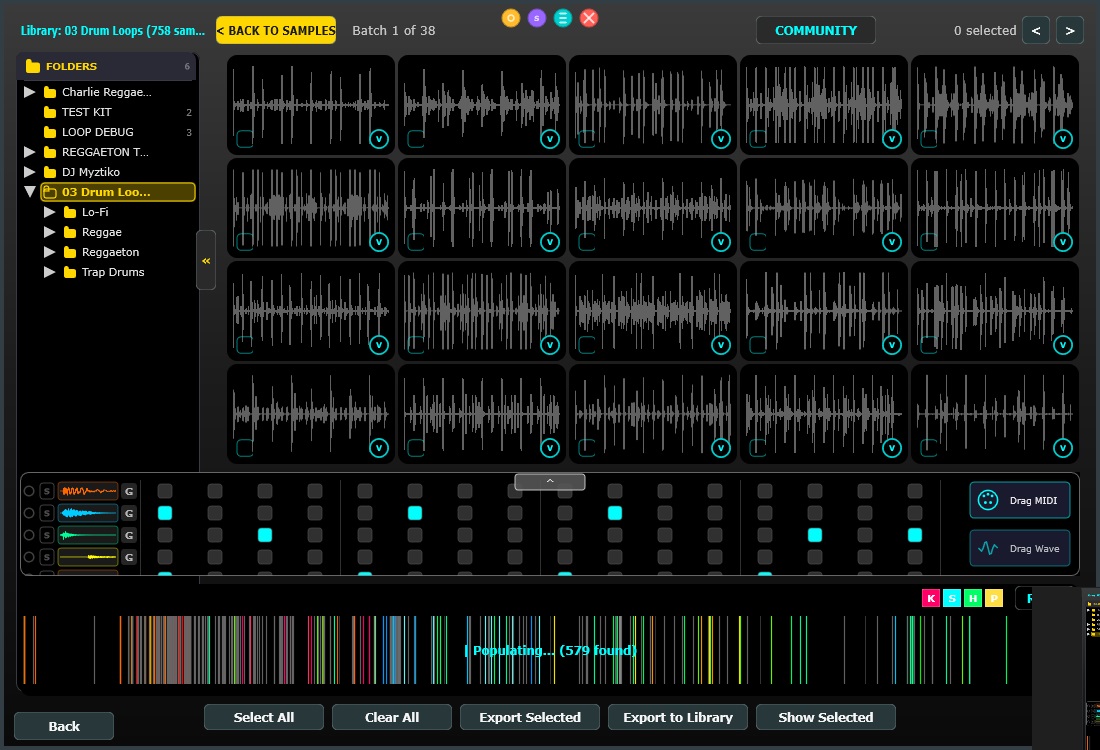Viewport: 1100px width, 750px height.
Task: Click the orange waveform sample slot
Action: [x=88, y=491]
